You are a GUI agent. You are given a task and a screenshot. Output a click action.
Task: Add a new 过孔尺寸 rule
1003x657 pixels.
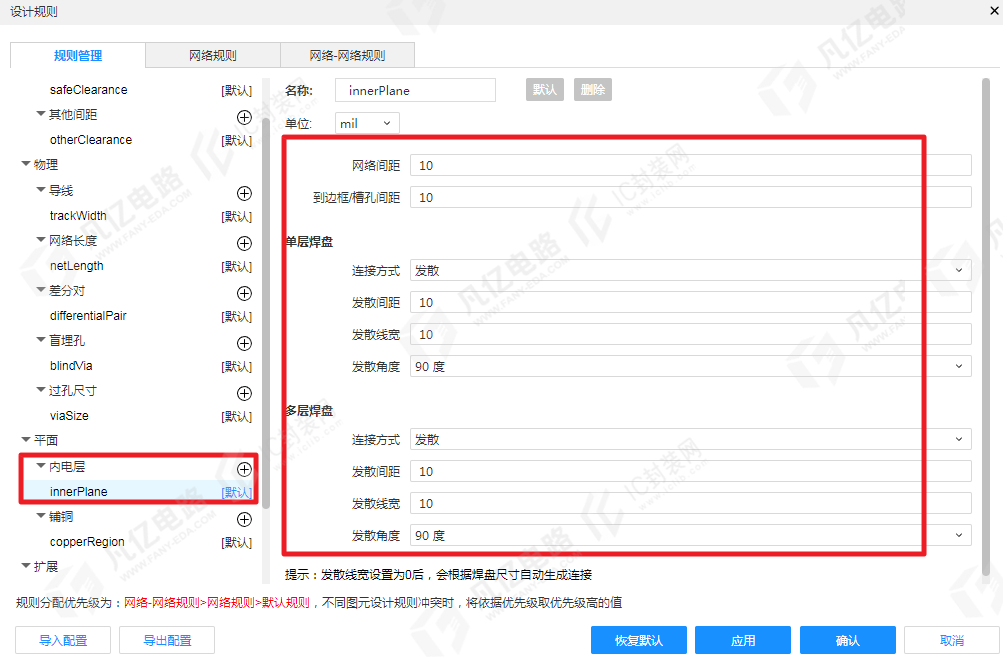244,393
